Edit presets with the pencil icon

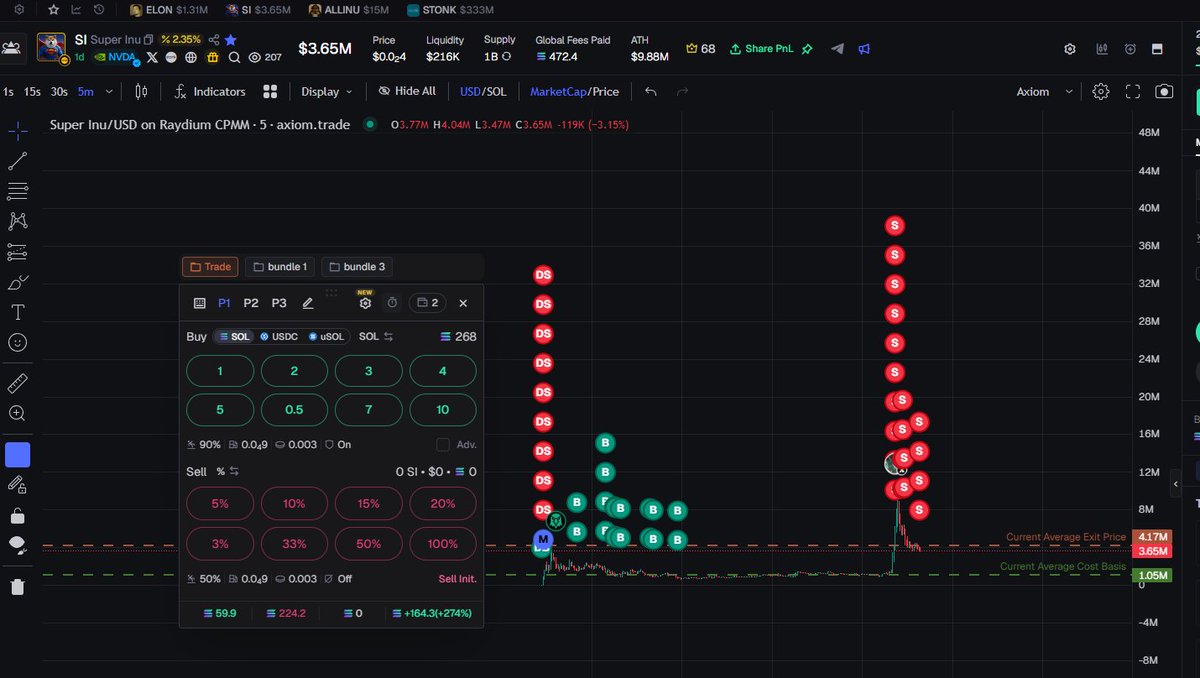(308, 303)
